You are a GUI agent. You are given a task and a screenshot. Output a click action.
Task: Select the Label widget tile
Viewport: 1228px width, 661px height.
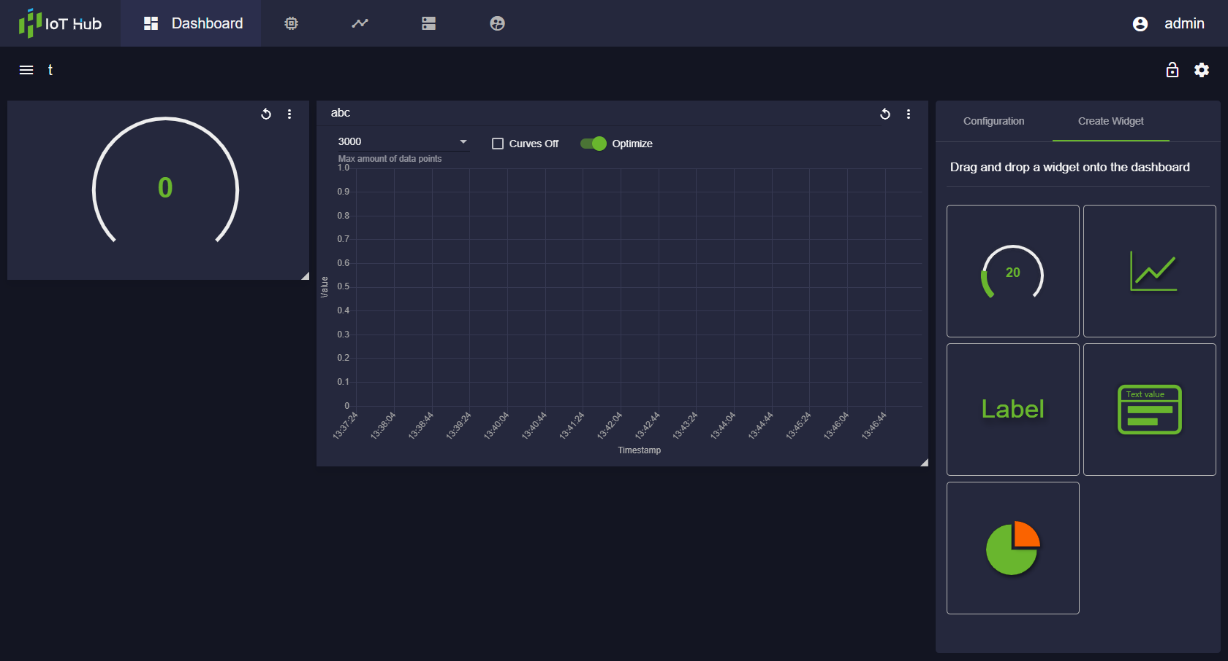[1013, 409]
